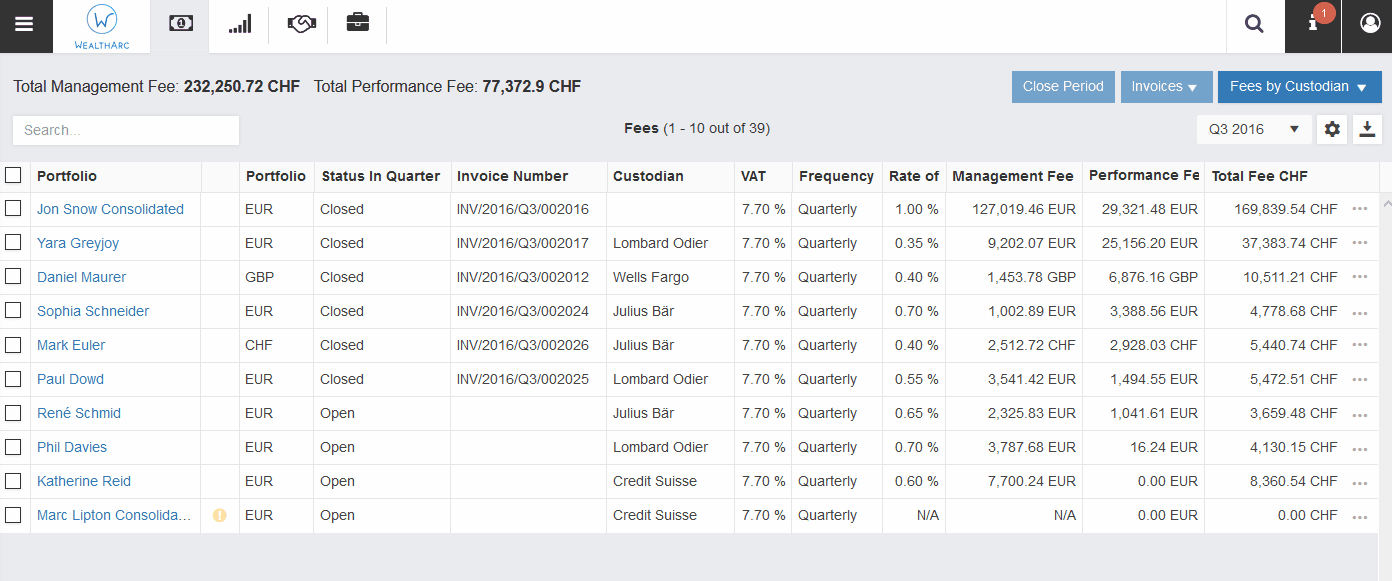Image resolution: width=1392 pixels, height=581 pixels.
Task: Check the Paul Dowd row checkbox
Action: [13, 378]
